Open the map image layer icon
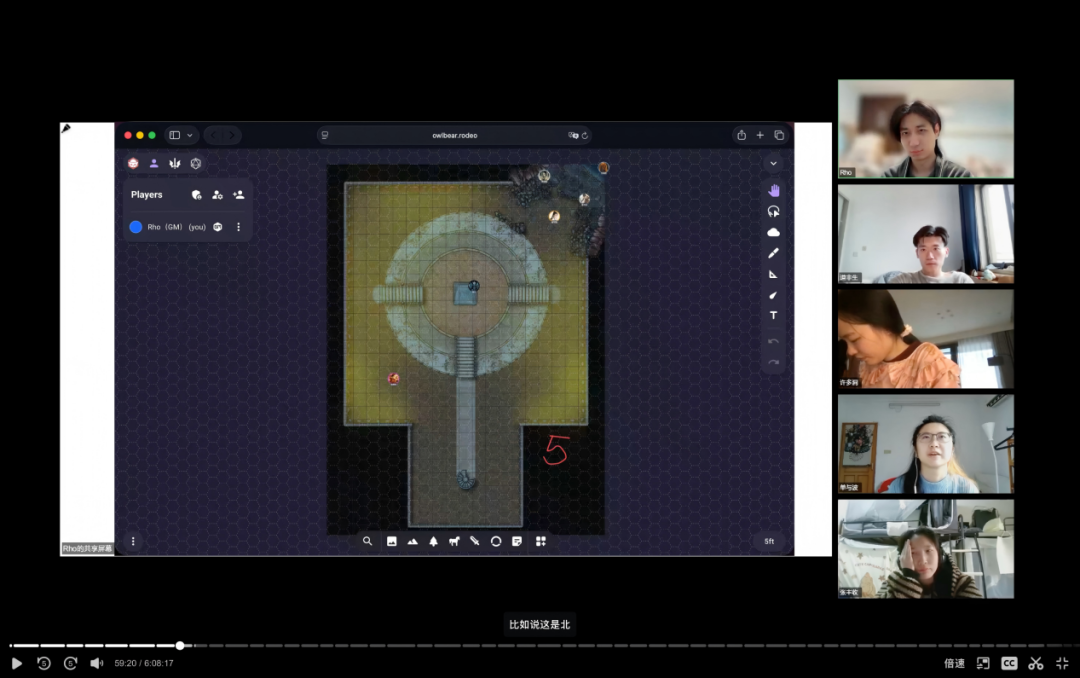The height and width of the screenshot is (678, 1080). point(392,541)
